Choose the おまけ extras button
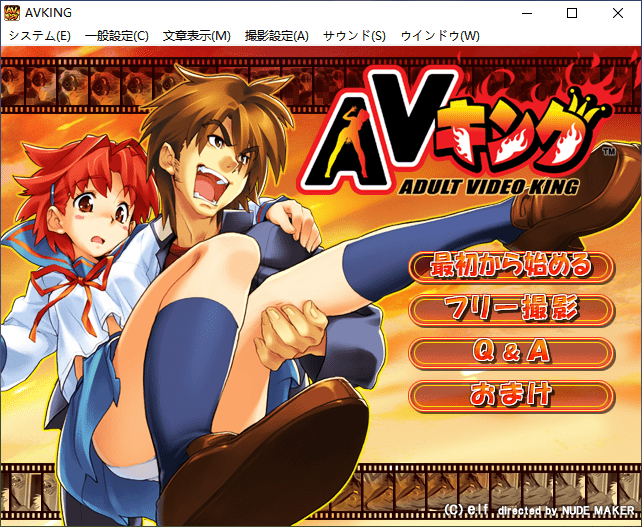This screenshot has height=527, width=642. point(510,395)
